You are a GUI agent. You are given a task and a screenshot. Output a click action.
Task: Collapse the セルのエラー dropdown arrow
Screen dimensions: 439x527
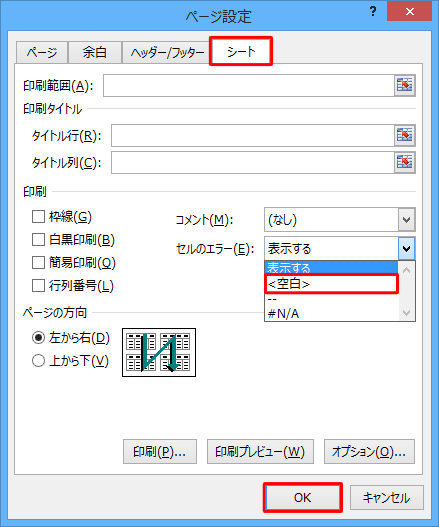(x=407, y=249)
